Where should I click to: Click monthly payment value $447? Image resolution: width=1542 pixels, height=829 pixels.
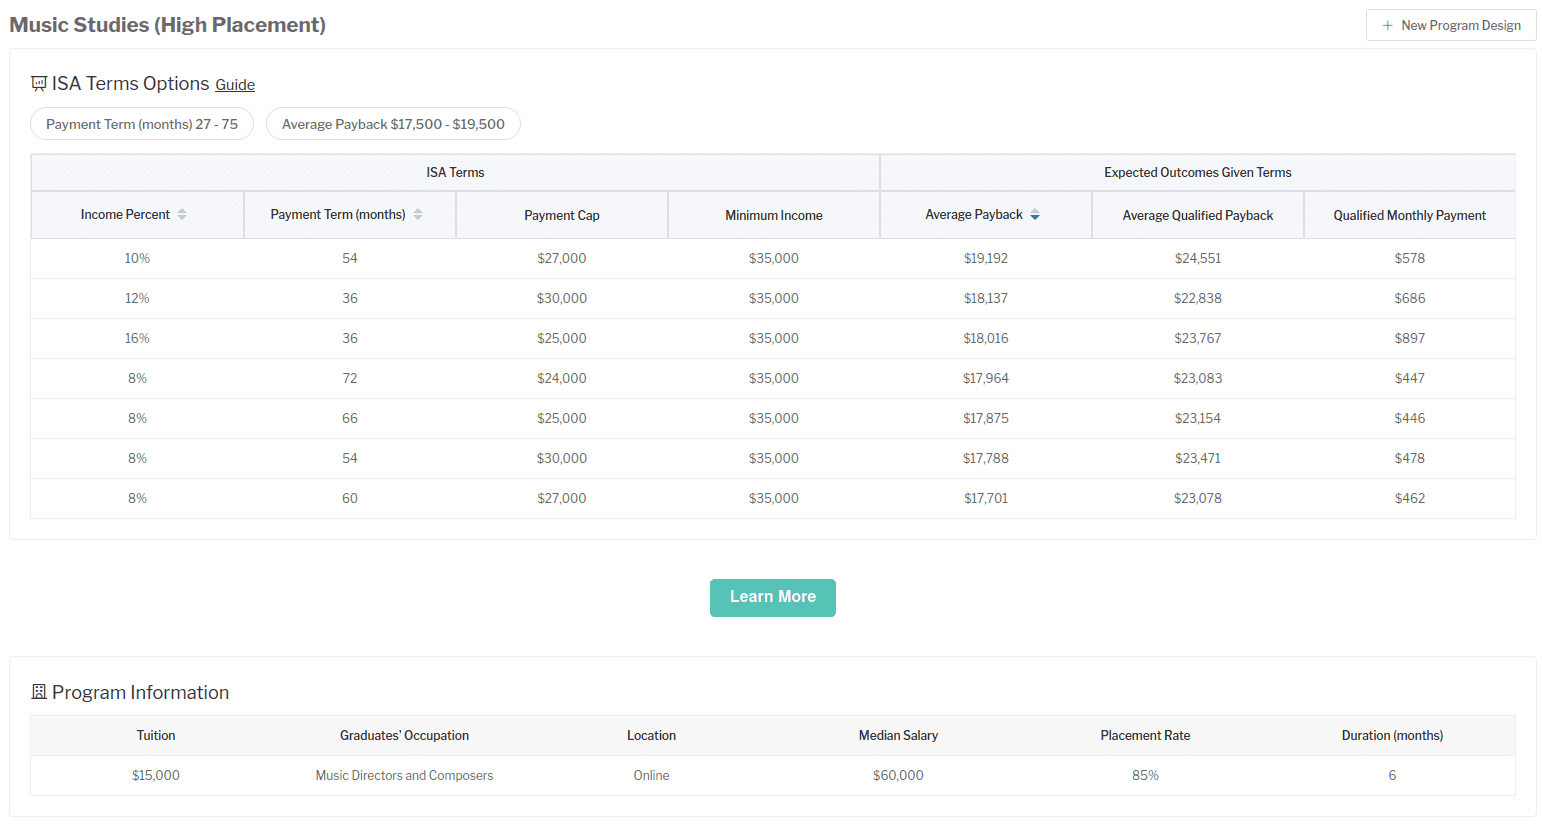point(1410,378)
